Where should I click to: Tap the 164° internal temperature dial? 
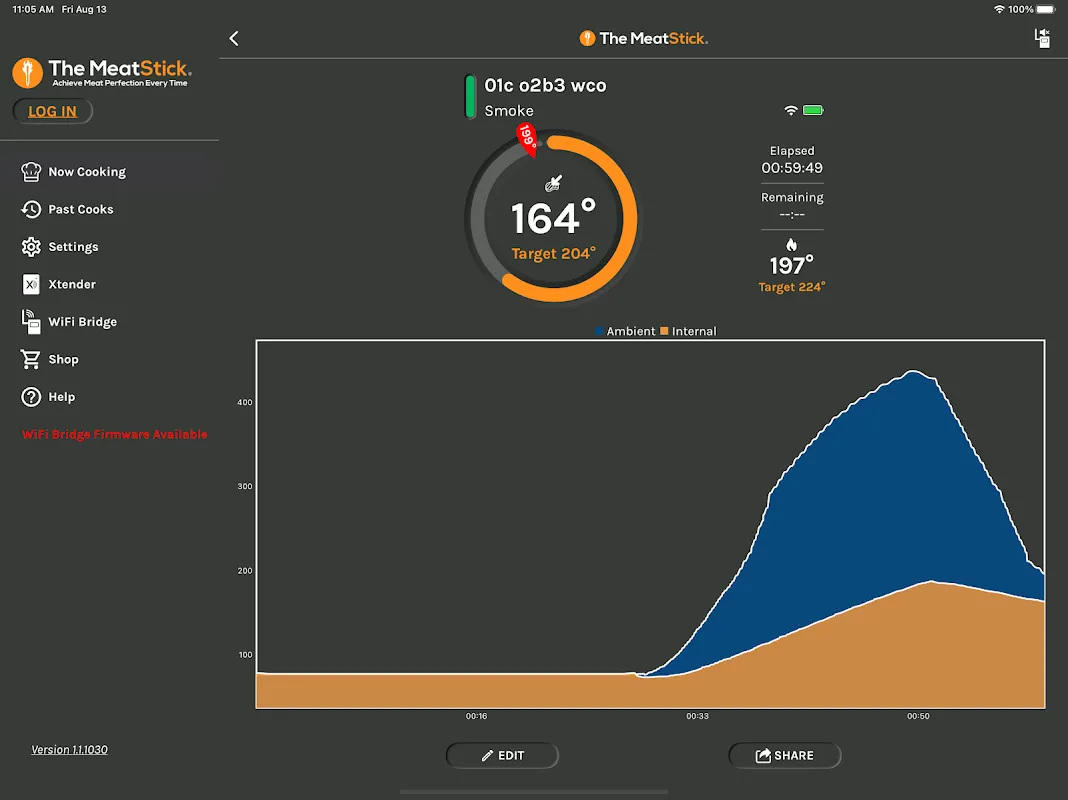(x=552, y=218)
